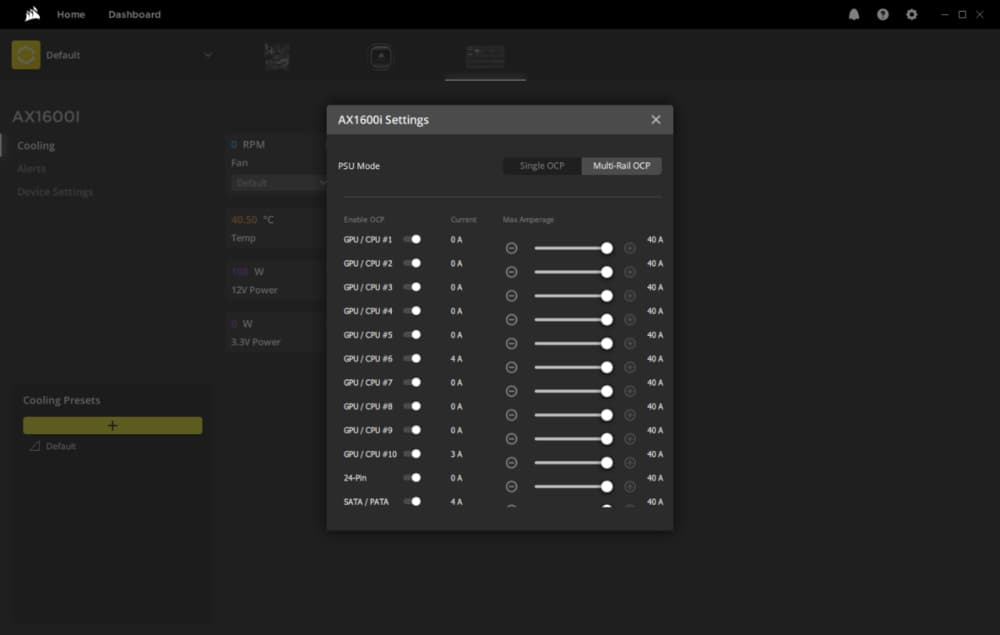Select Alerts in the AX1600i sidebar
Screen dimensions: 1000x635
[x=31, y=168]
